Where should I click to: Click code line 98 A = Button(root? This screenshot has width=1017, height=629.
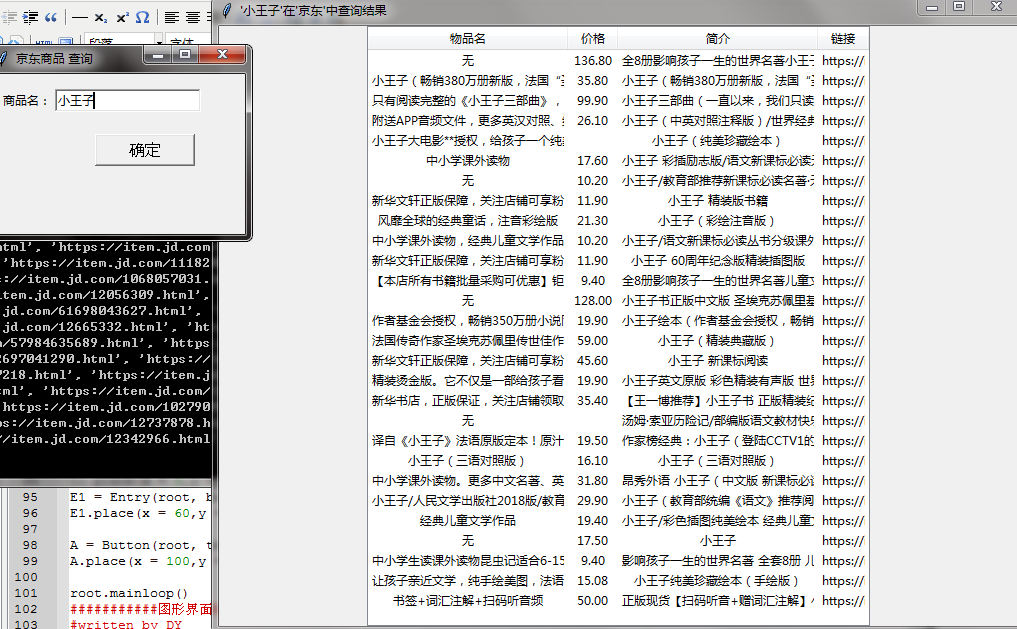[140, 545]
